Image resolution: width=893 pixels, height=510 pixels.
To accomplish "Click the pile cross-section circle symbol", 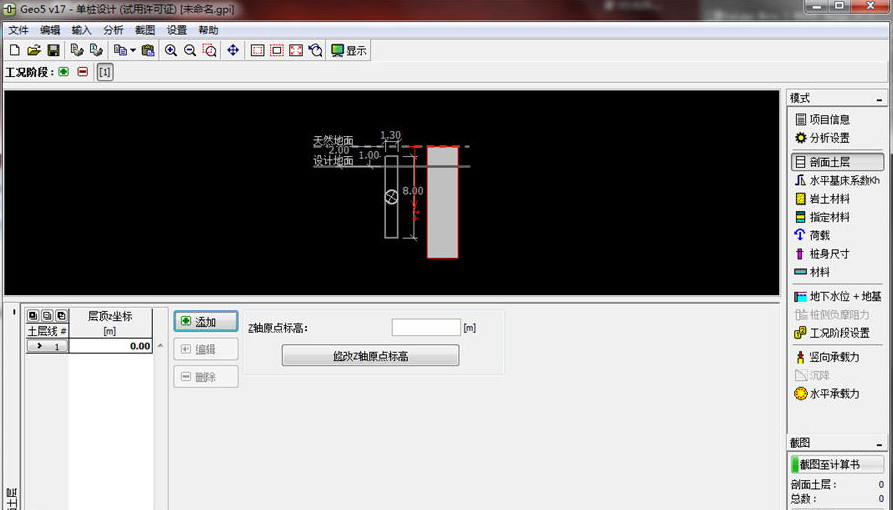I will (x=391, y=197).
